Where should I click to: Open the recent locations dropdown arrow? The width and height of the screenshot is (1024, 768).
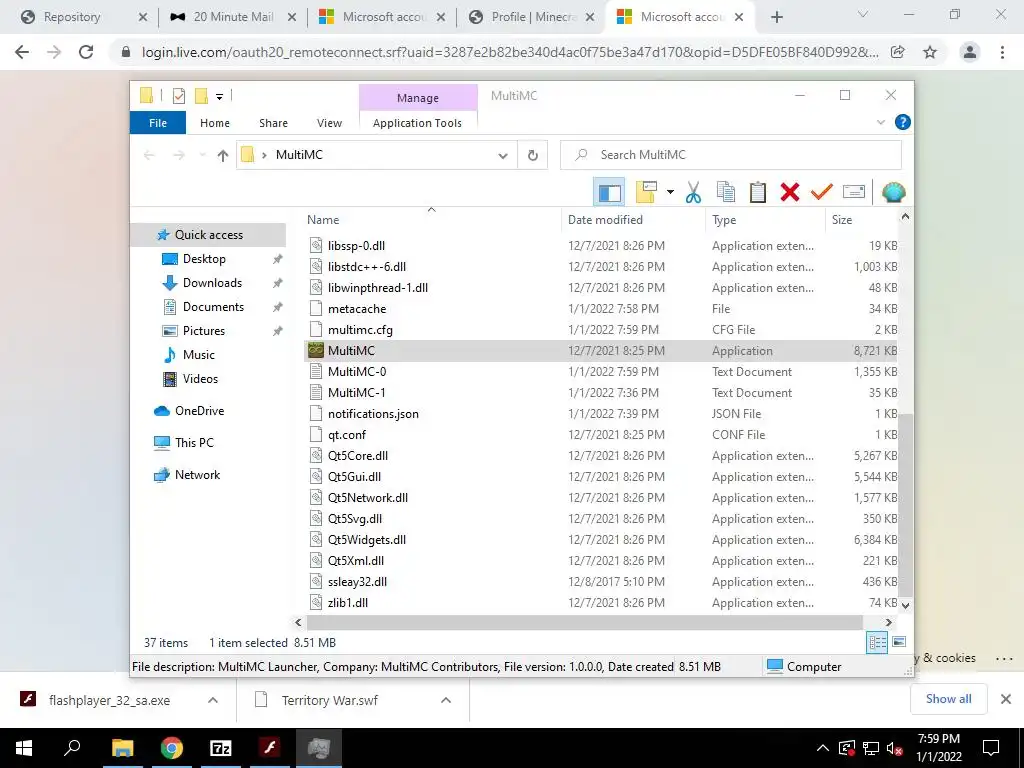point(202,155)
